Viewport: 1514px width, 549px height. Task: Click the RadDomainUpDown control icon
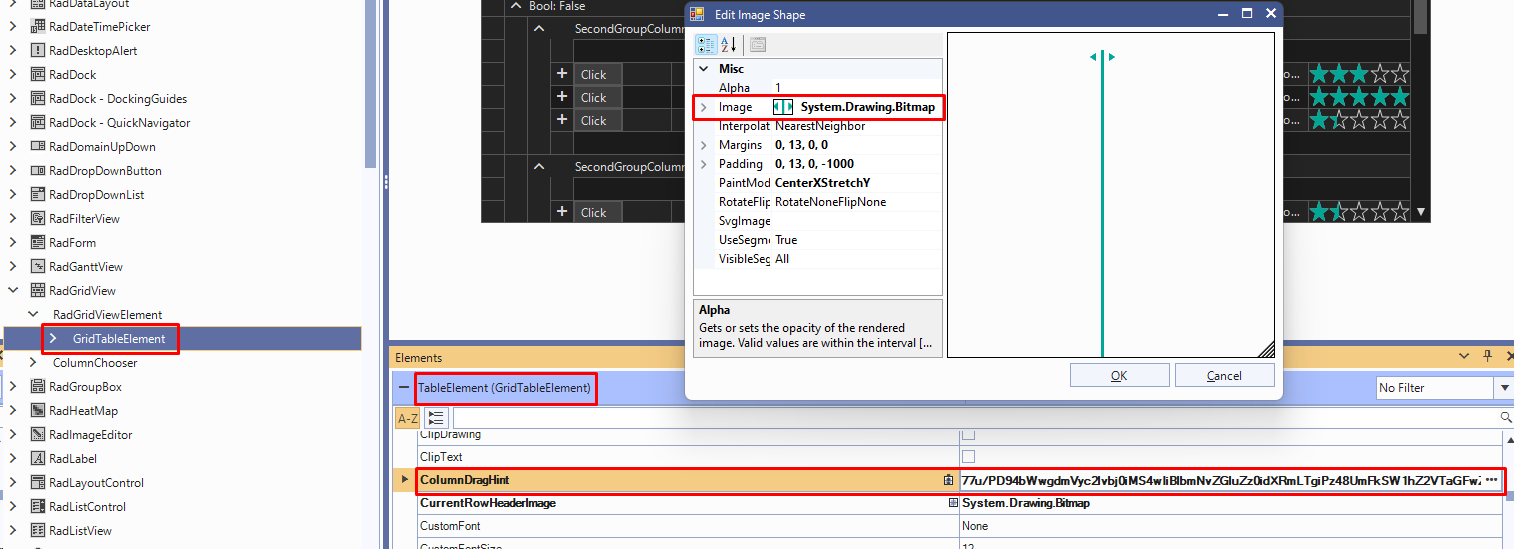pos(38,147)
